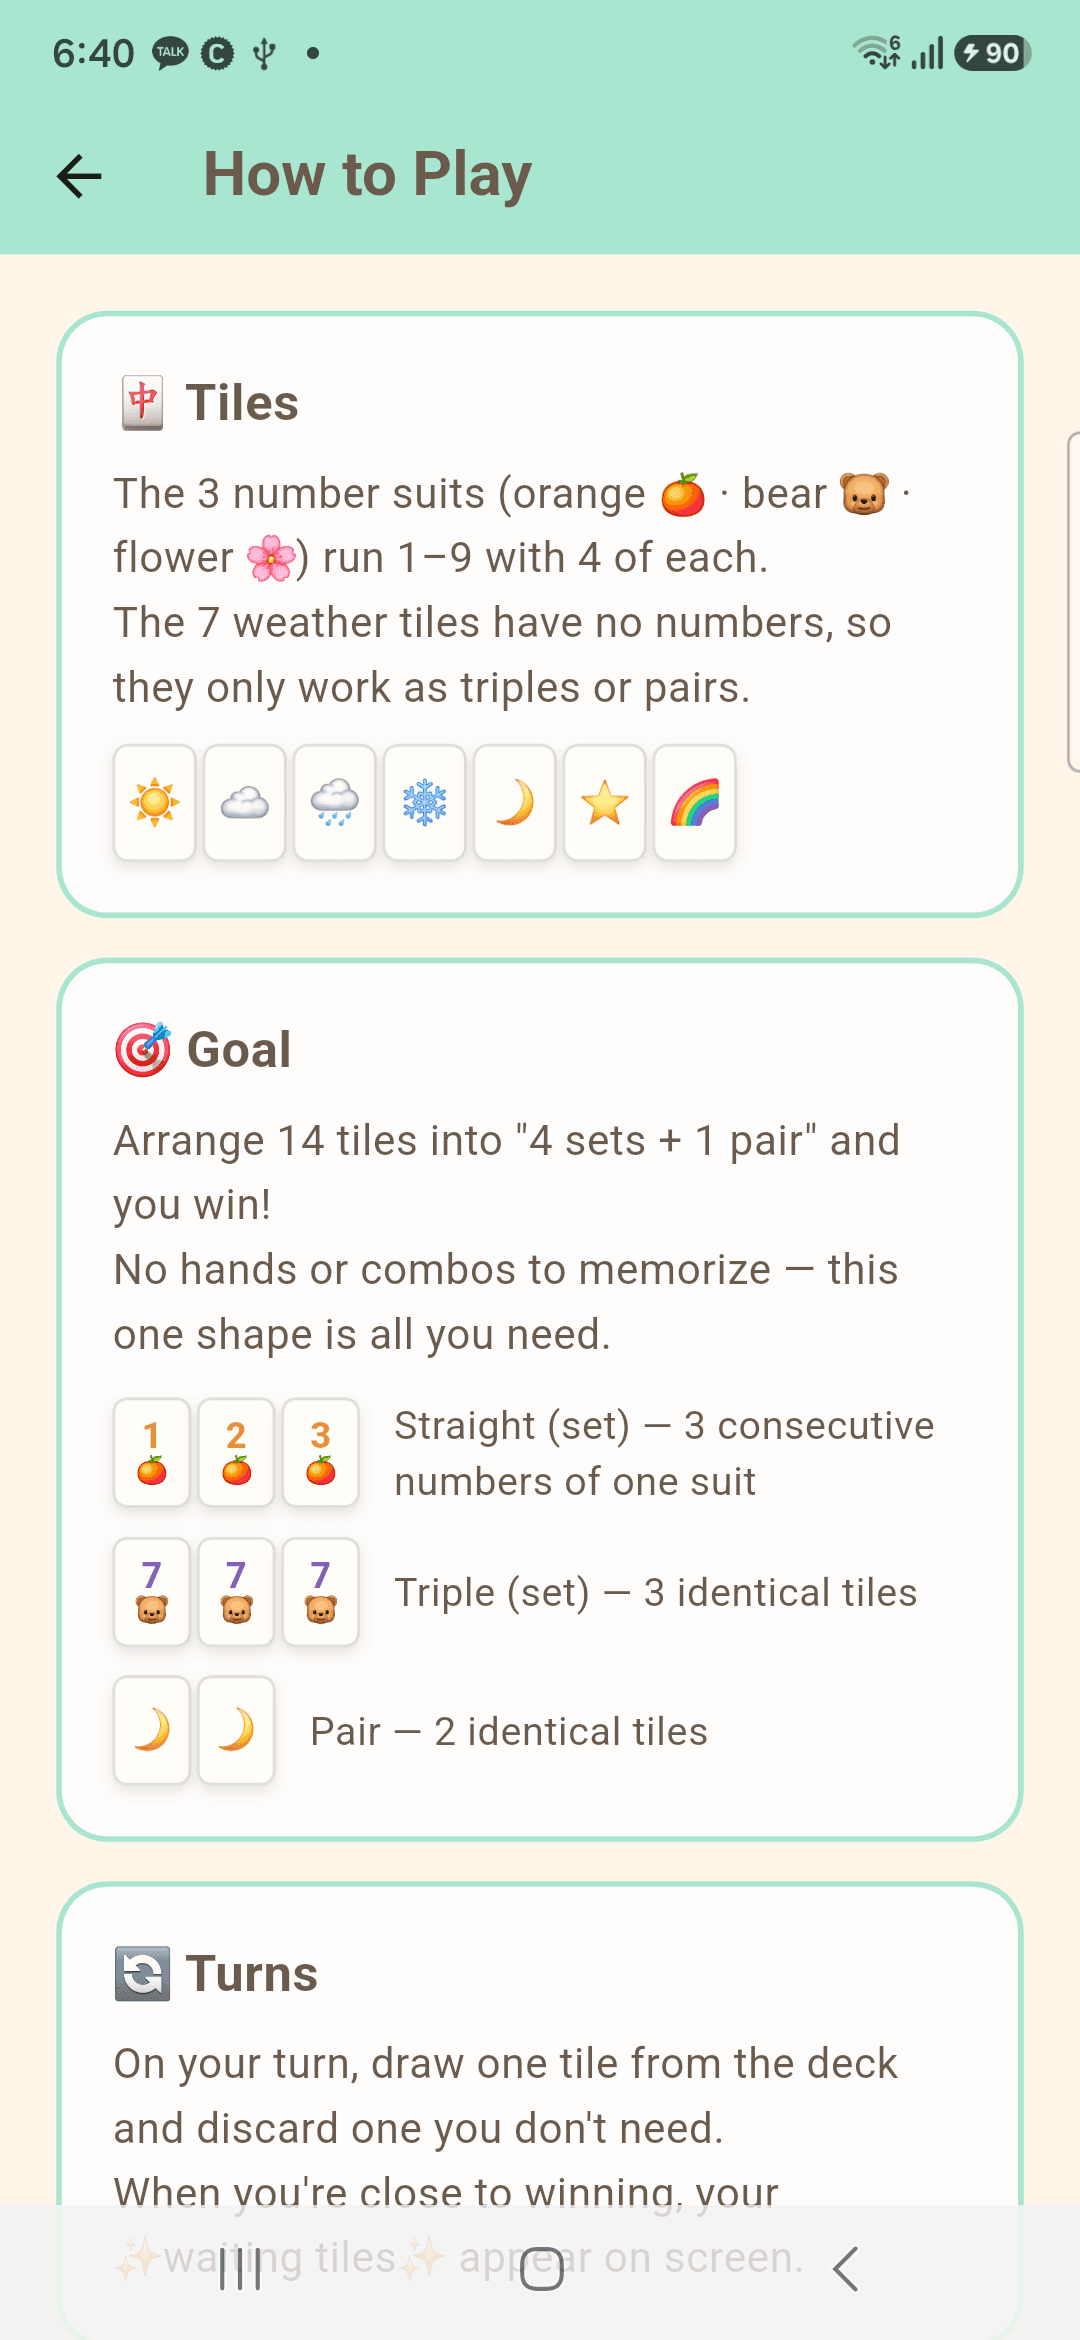Image resolution: width=1080 pixels, height=2340 pixels.
Task: Tap the first moon tile in Pair example
Action: pos(152,1730)
